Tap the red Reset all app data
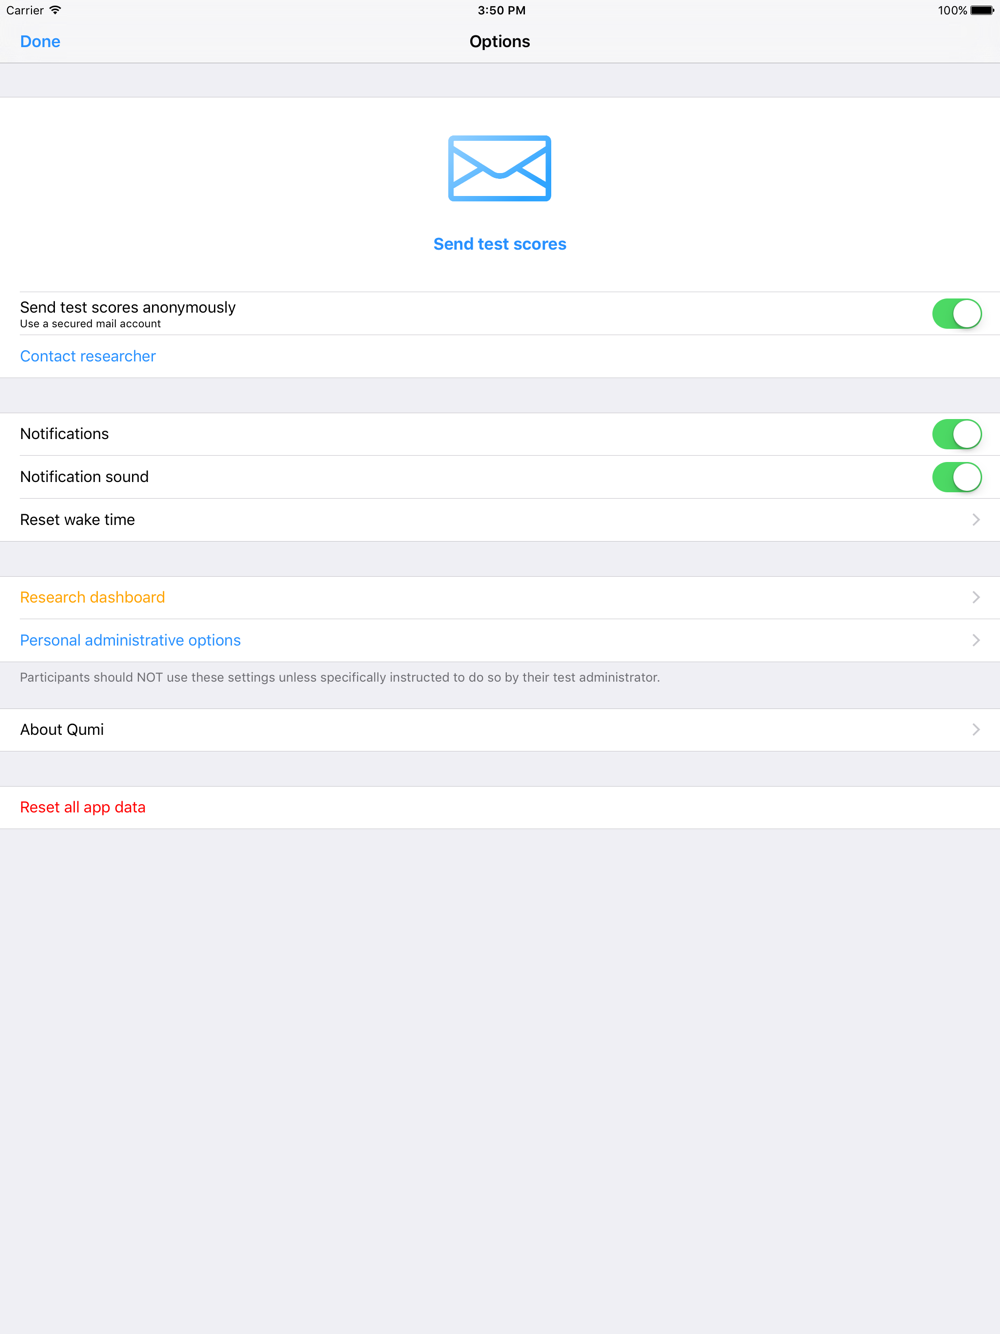The height and width of the screenshot is (1334, 1000). click(x=83, y=807)
